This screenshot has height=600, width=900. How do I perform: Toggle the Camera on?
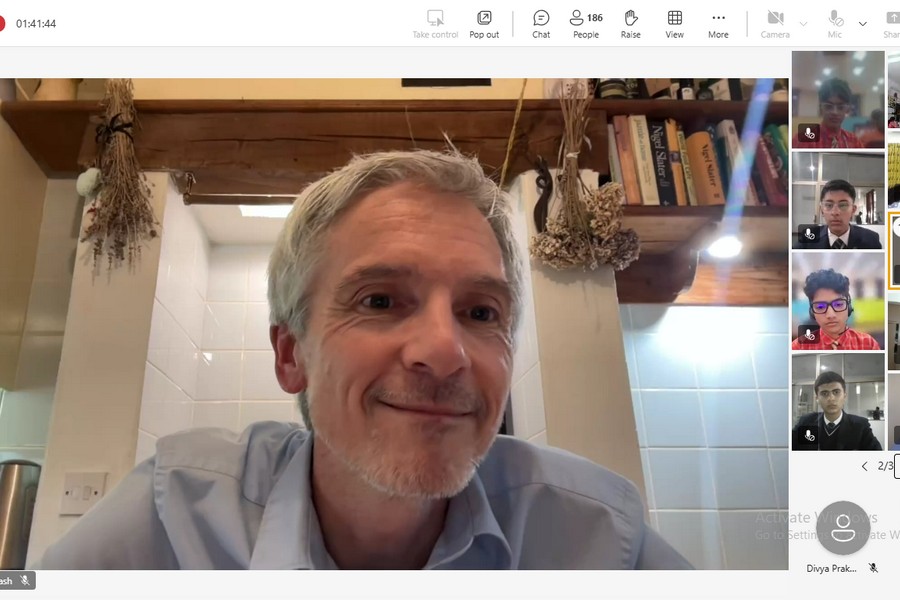tap(775, 23)
